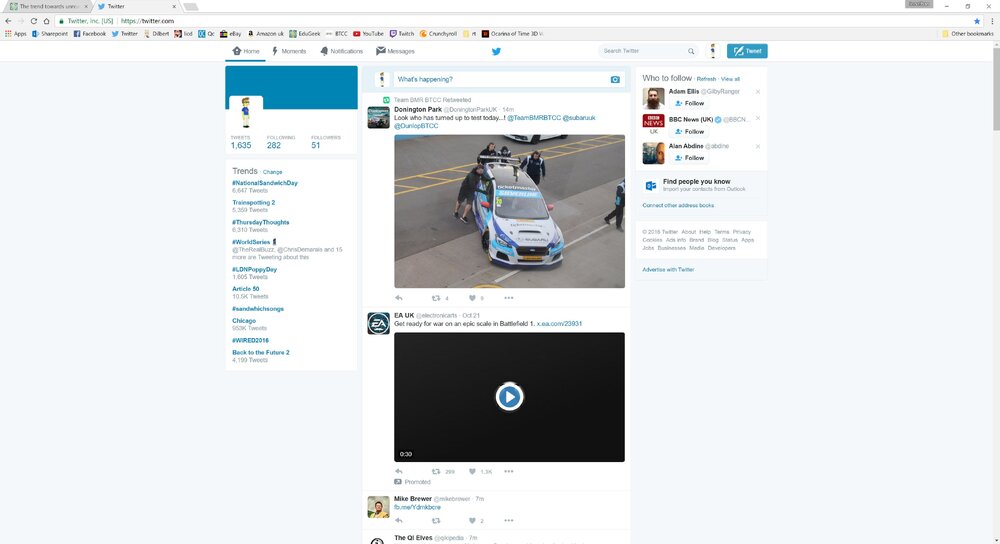This screenshot has height=544, width=1000.
Task: Like the EA UK tweet
Action: pos(473,471)
